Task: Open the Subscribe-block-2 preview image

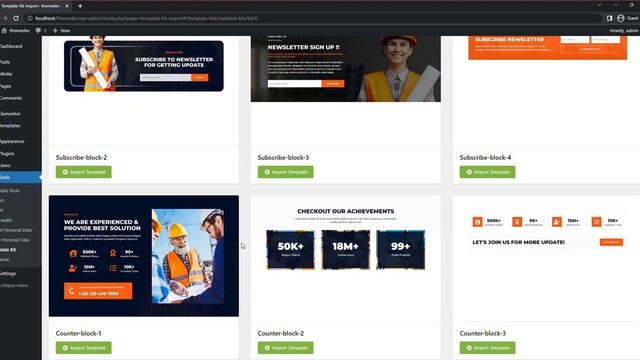Action: 144,66
